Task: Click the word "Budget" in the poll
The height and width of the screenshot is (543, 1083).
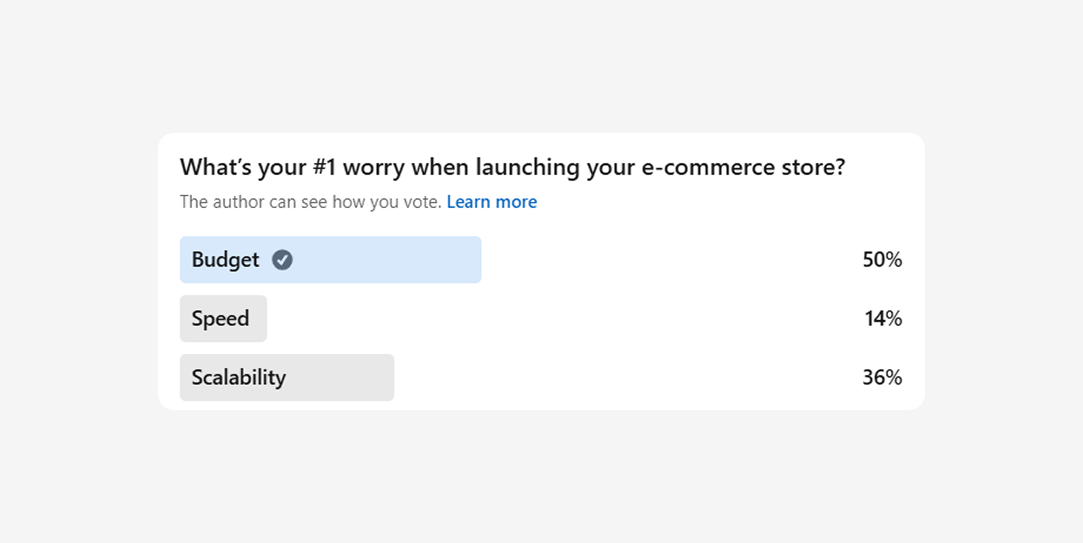Action: pos(225,260)
